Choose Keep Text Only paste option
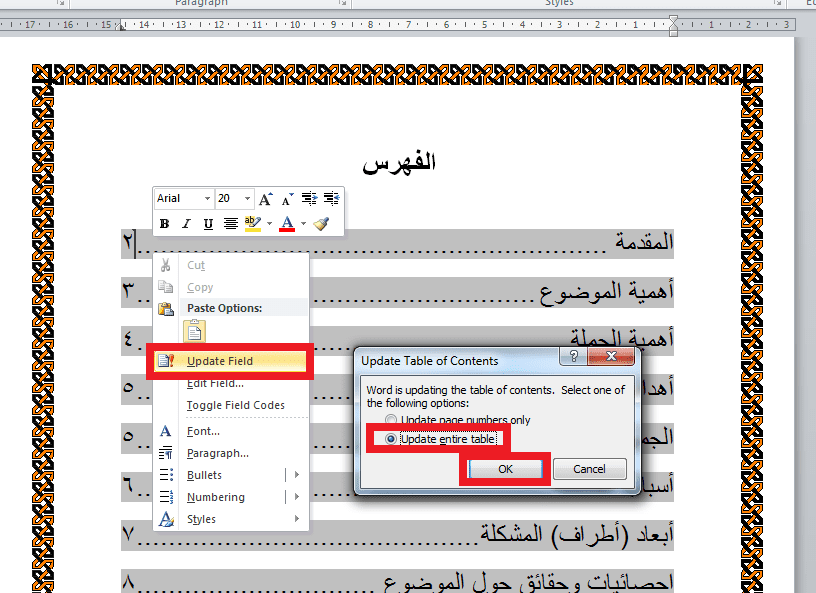This screenshot has width=816, height=593. click(x=195, y=331)
